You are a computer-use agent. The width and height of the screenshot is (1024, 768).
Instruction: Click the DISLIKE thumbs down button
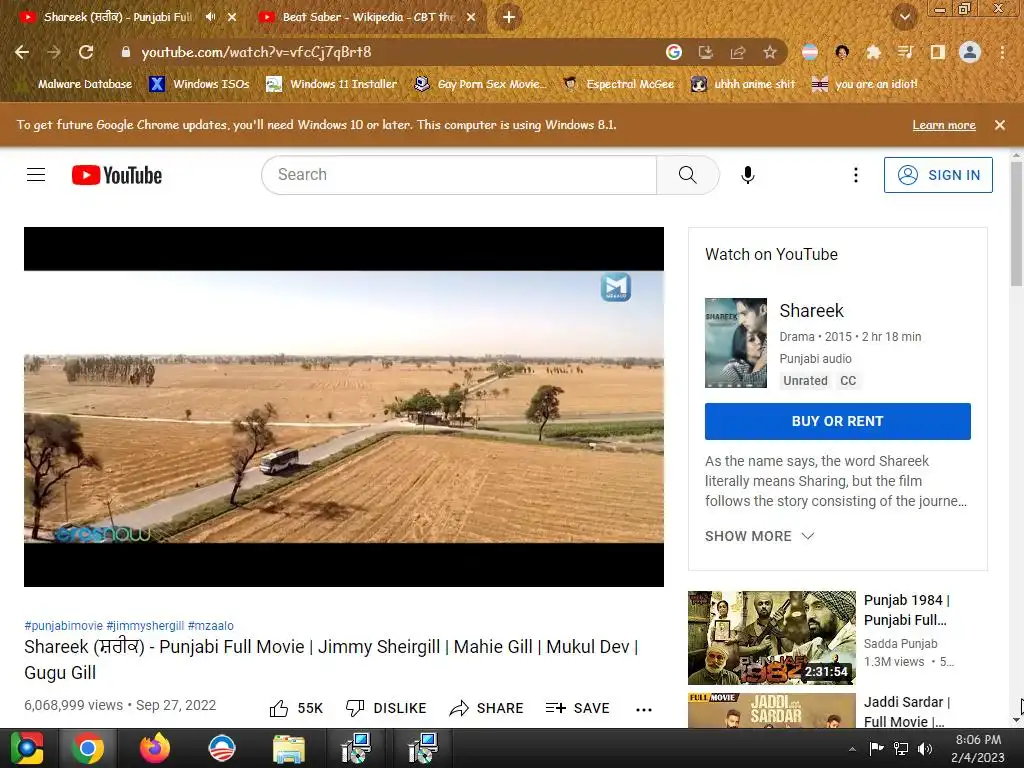386,709
